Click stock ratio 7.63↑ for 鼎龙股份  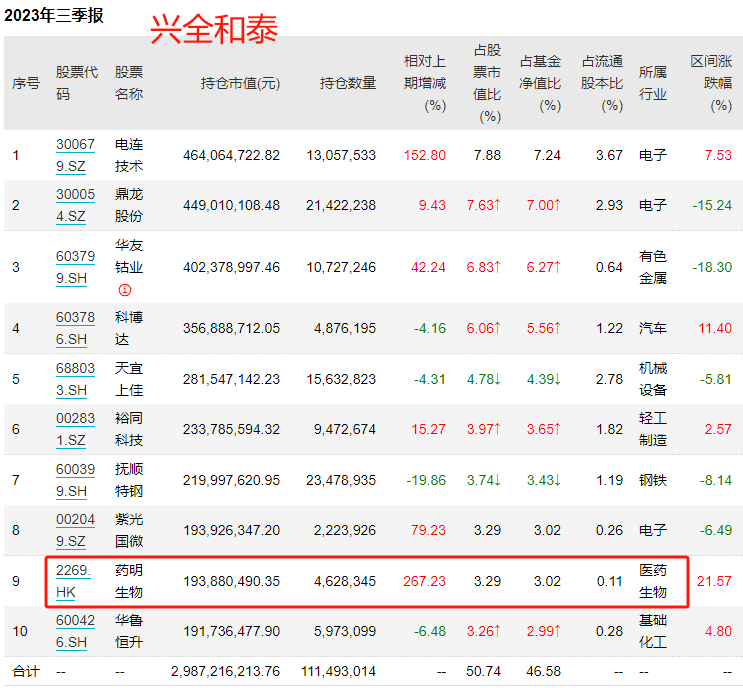coord(483,206)
